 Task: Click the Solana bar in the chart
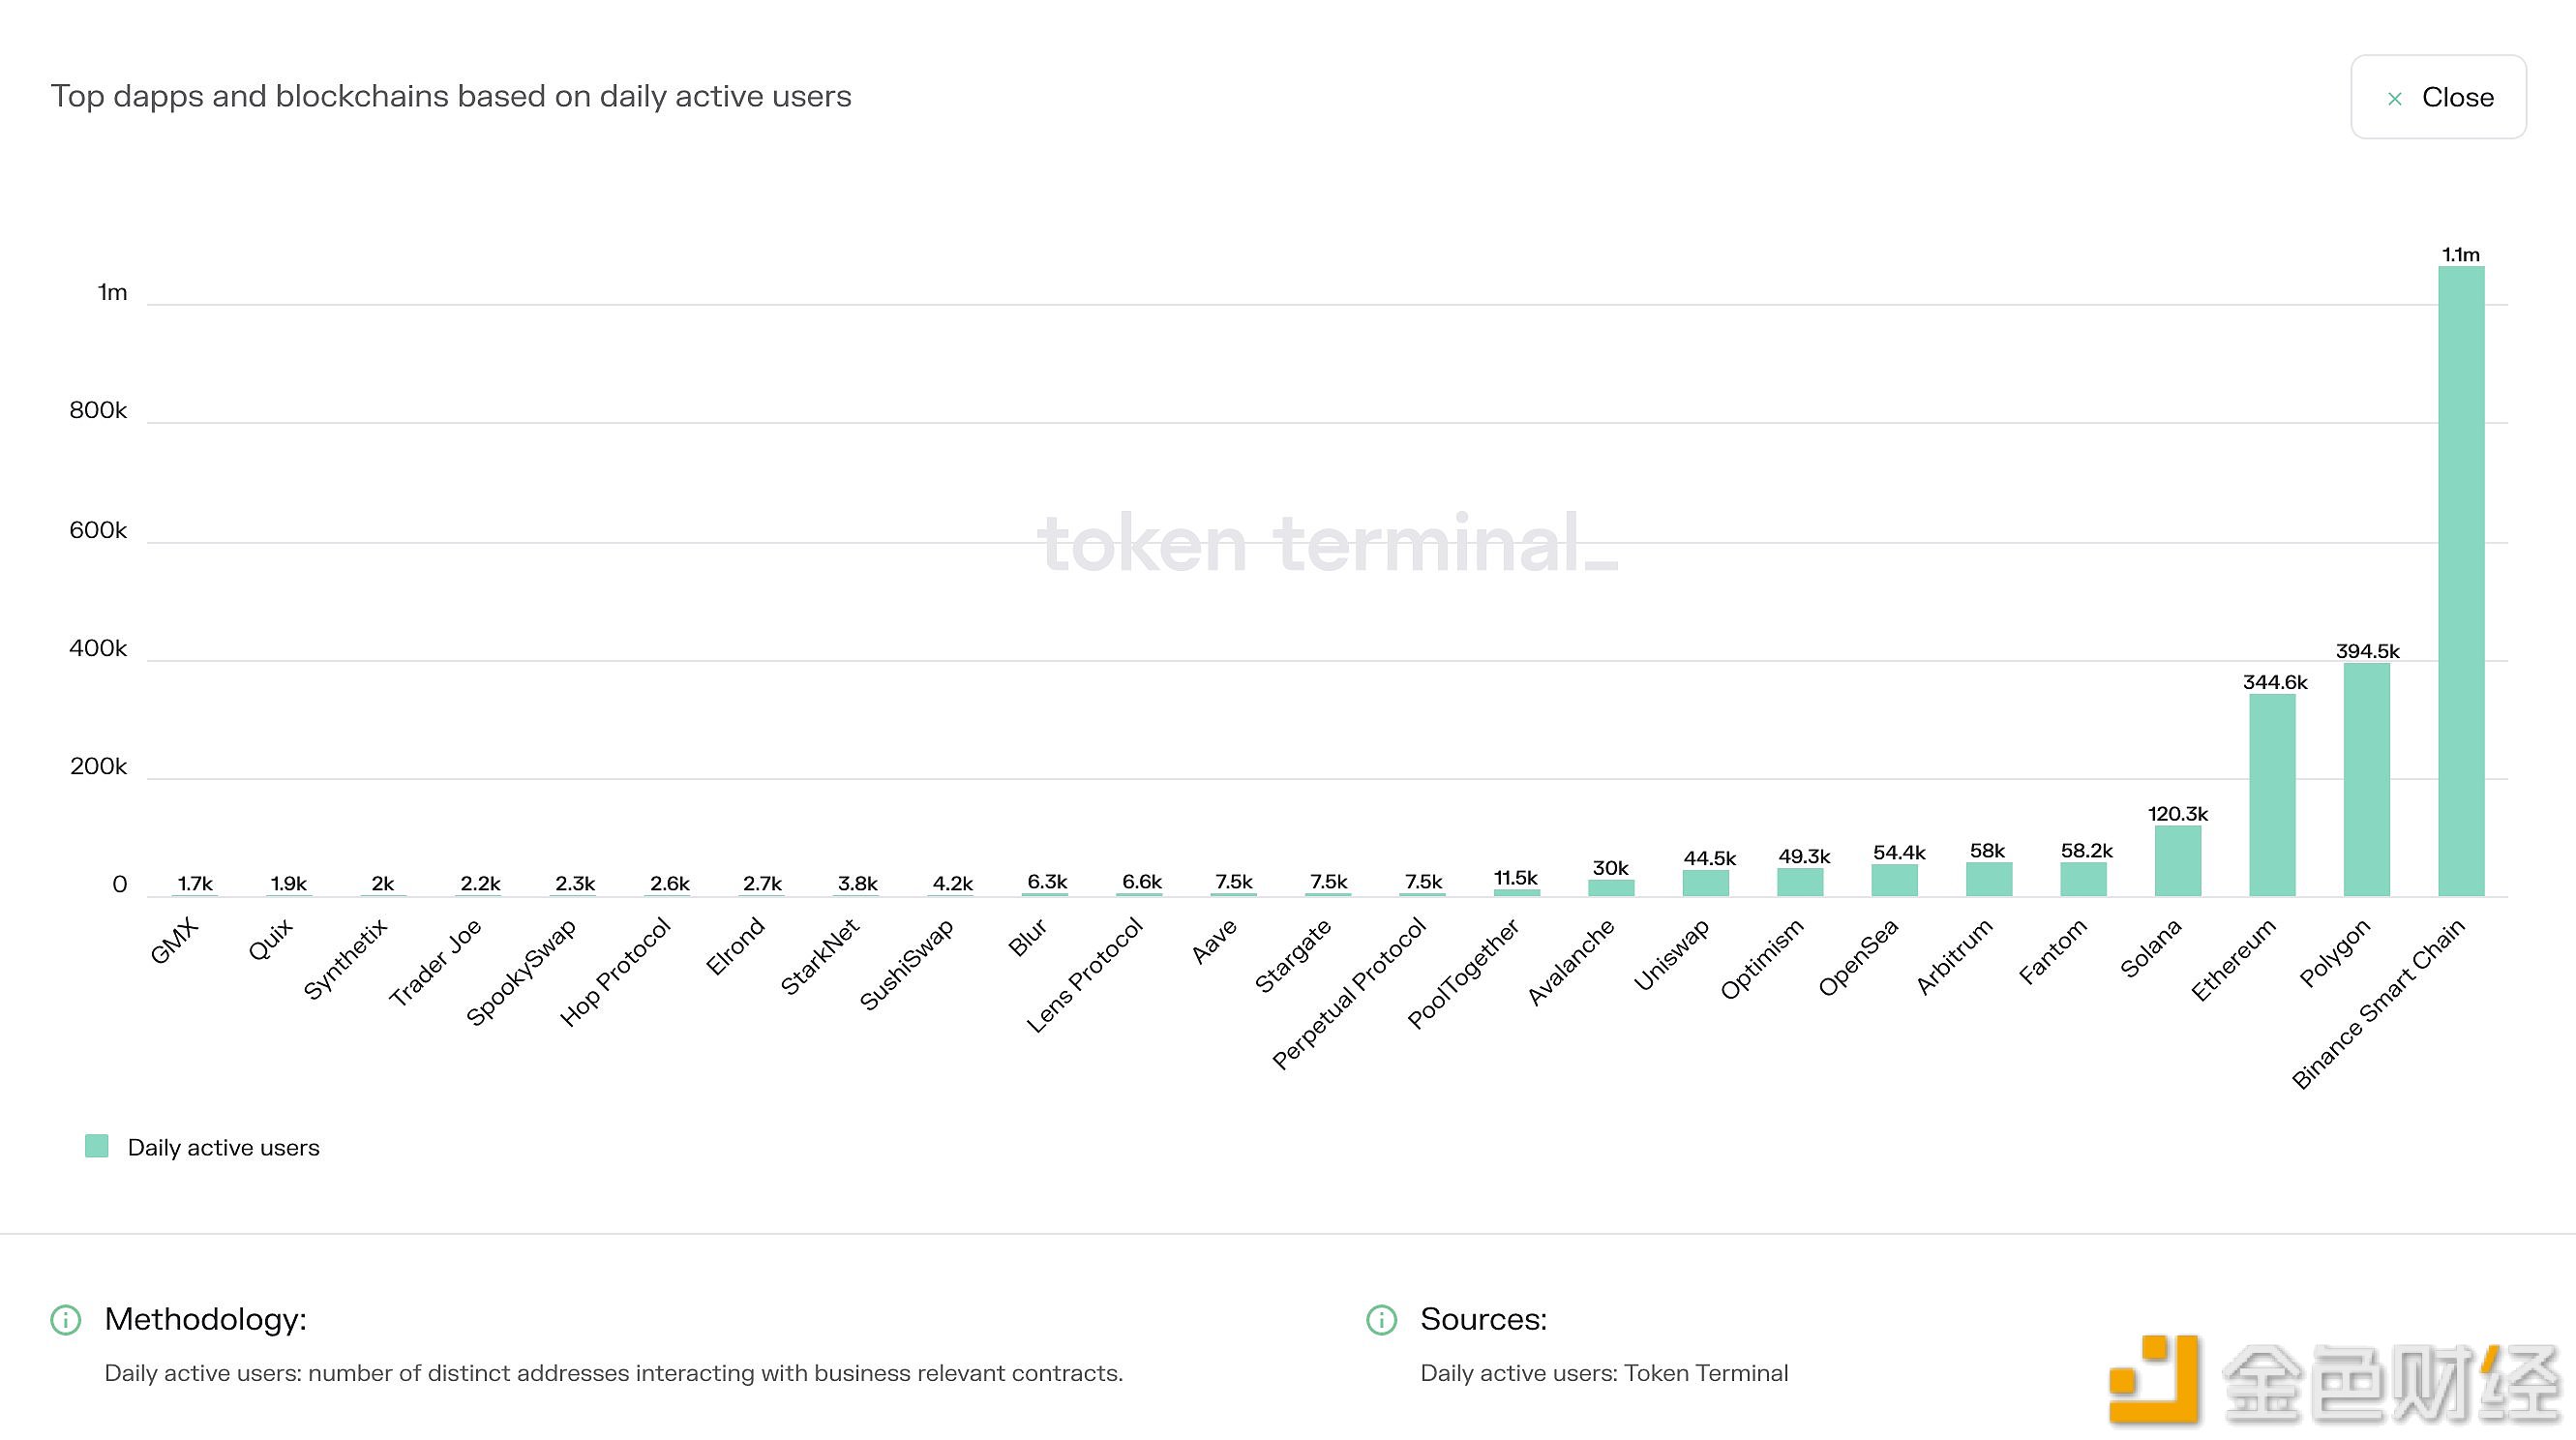(2177, 860)
